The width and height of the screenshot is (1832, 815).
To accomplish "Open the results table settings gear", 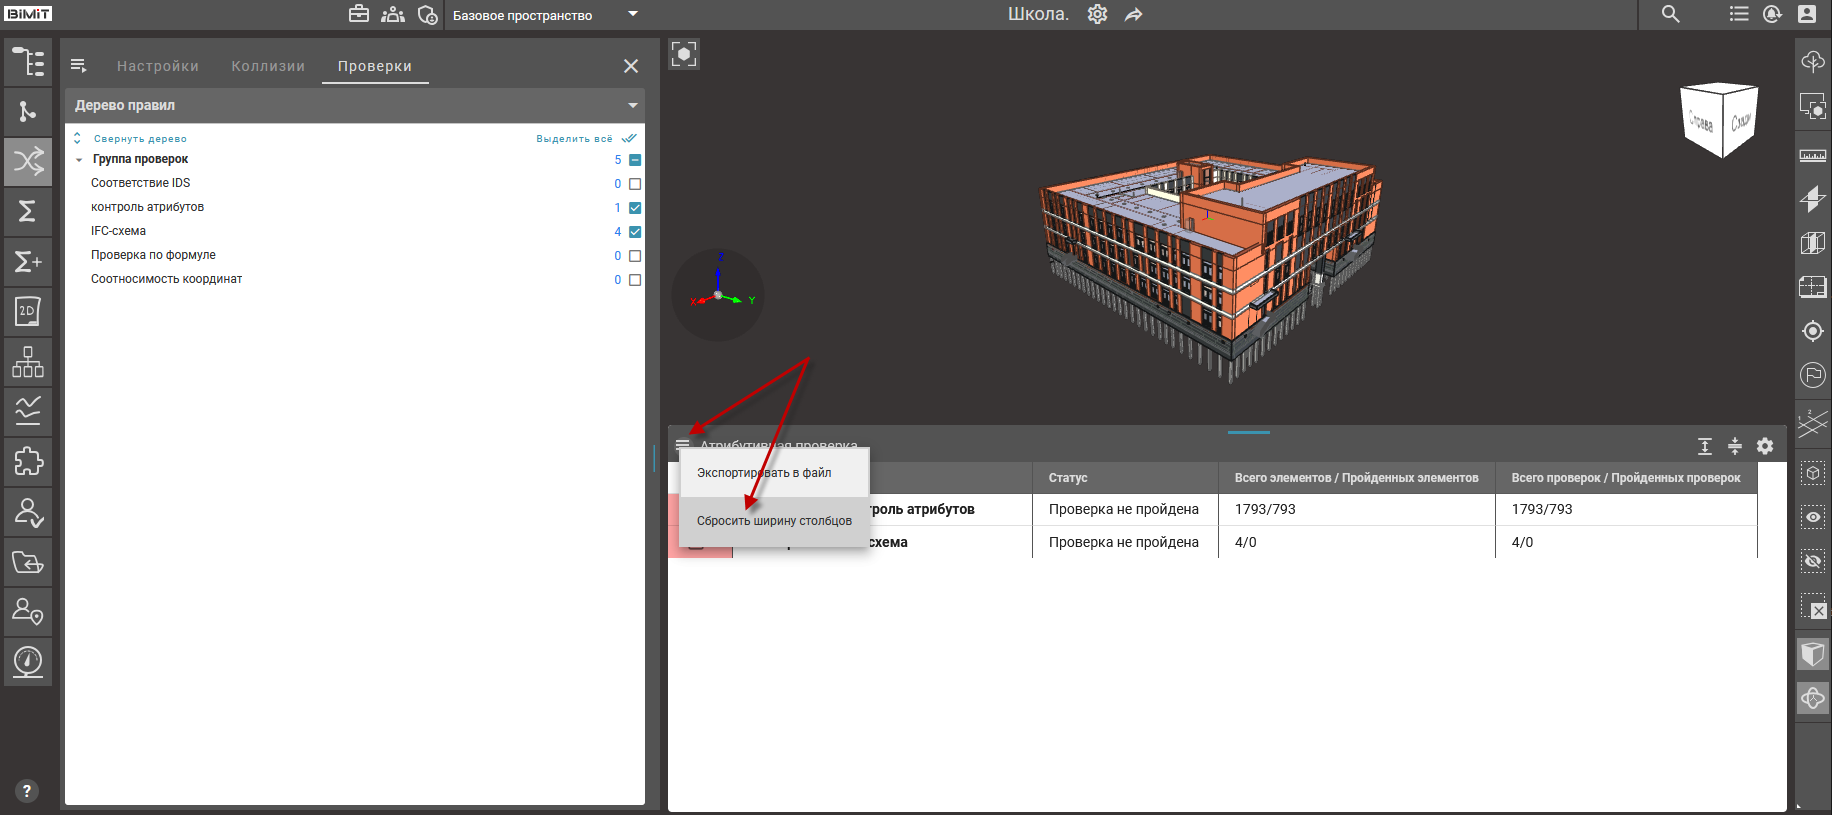I will tap(1765, 446).
